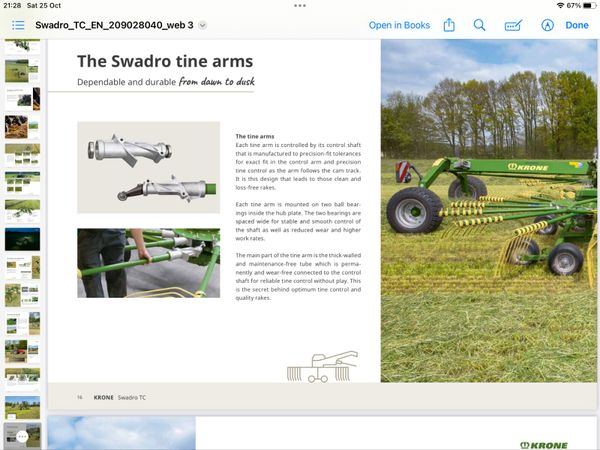Select the red tractor page thumbnail
This screenshot has width=600, height=450.
click(x=22, y=351)
